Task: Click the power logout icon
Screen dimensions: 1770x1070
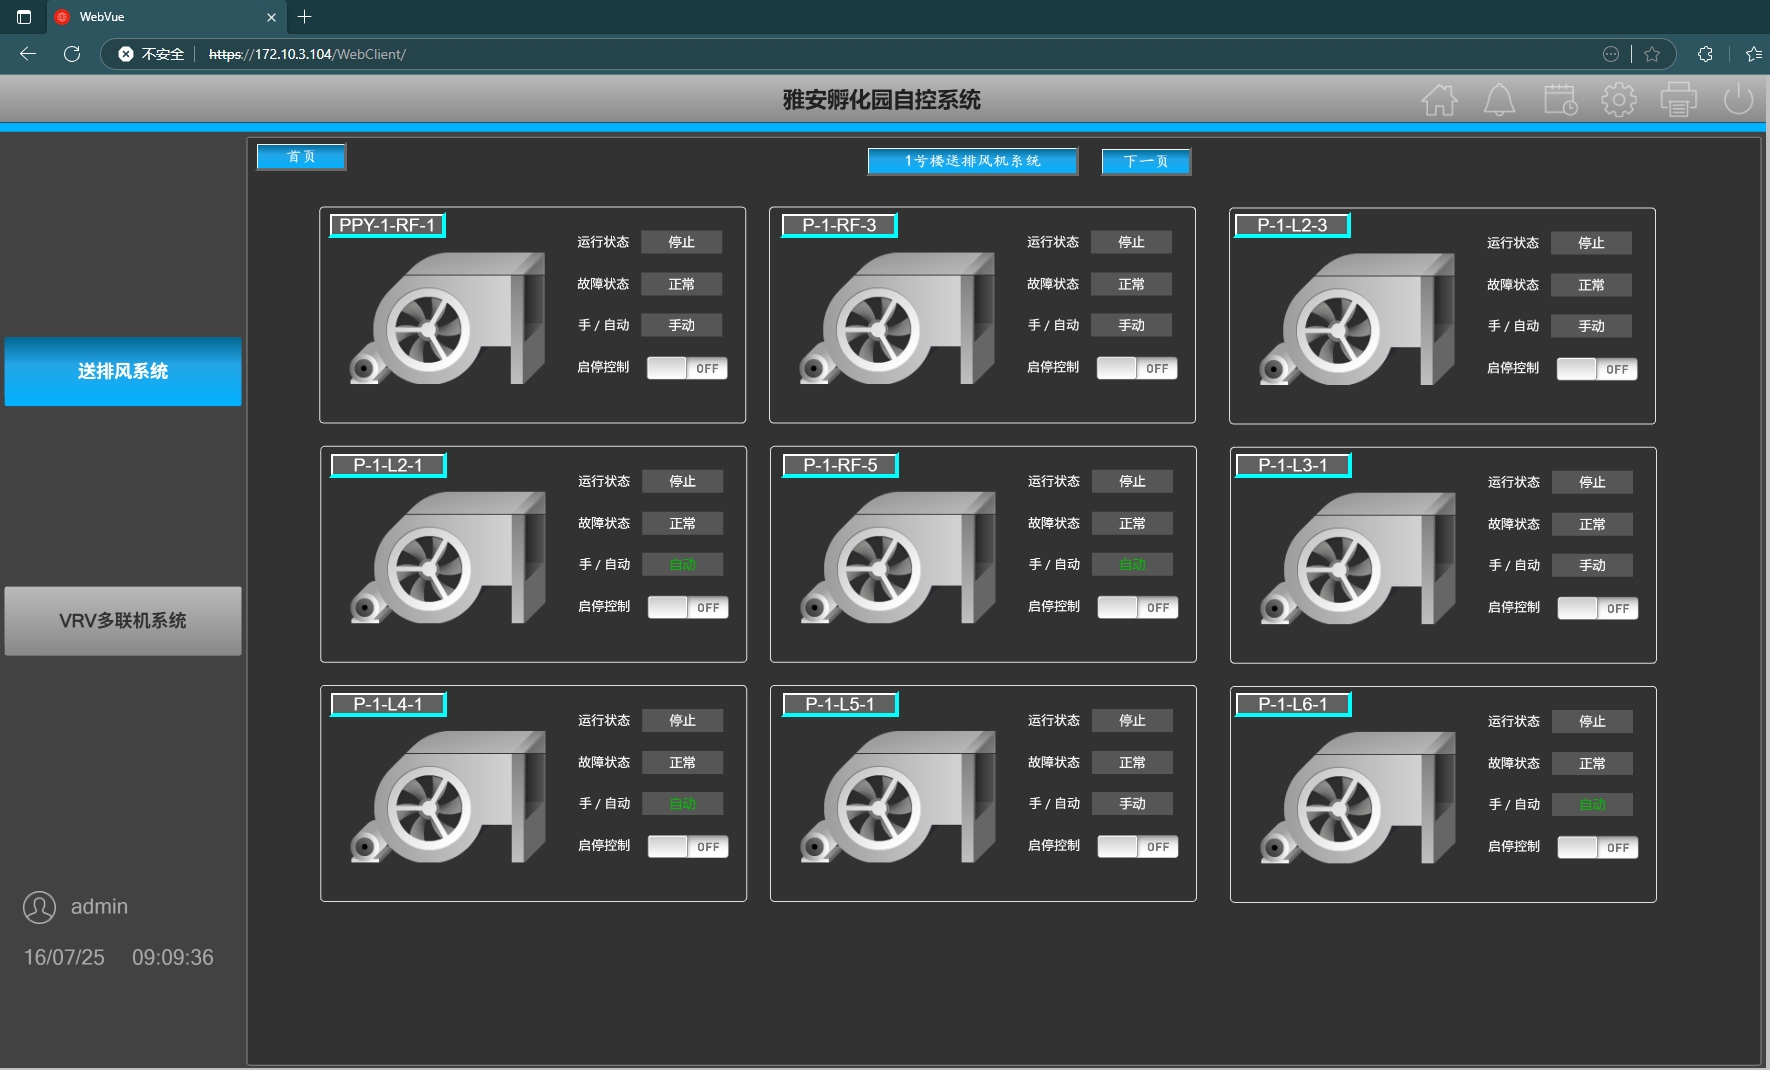Action: pyautogui.click(x=1738, y=99)
